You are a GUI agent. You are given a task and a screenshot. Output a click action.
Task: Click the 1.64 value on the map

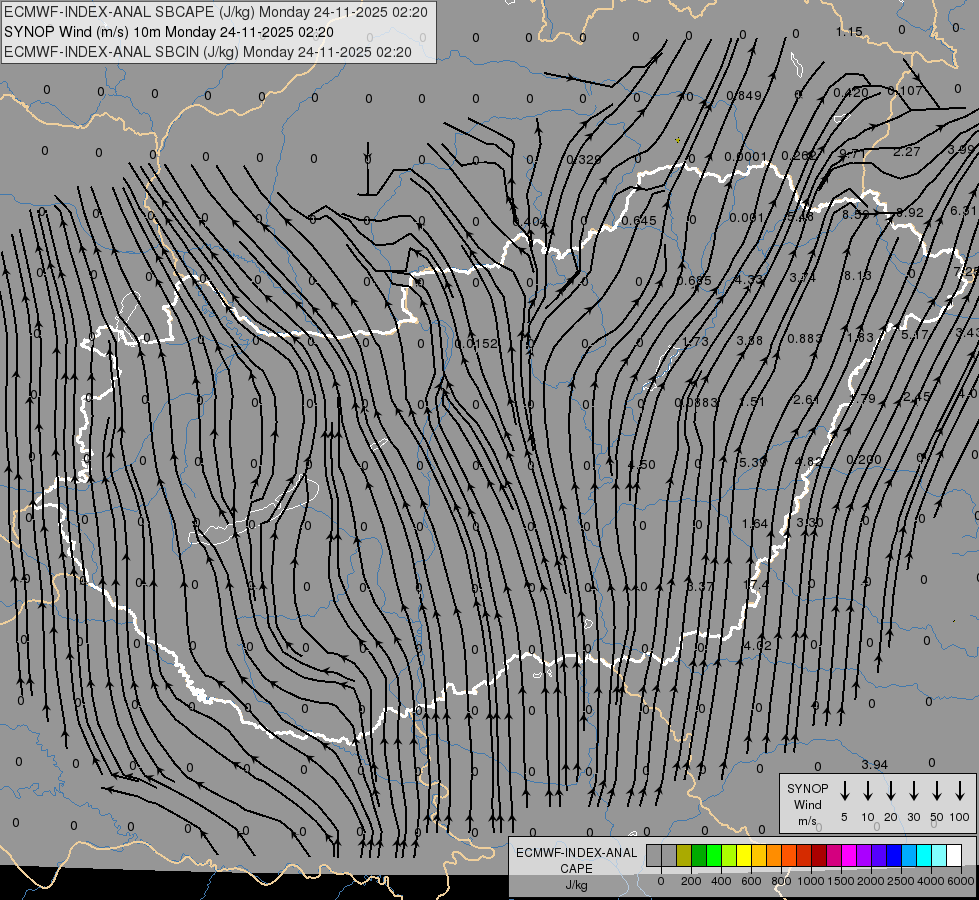tap(755, 523)
